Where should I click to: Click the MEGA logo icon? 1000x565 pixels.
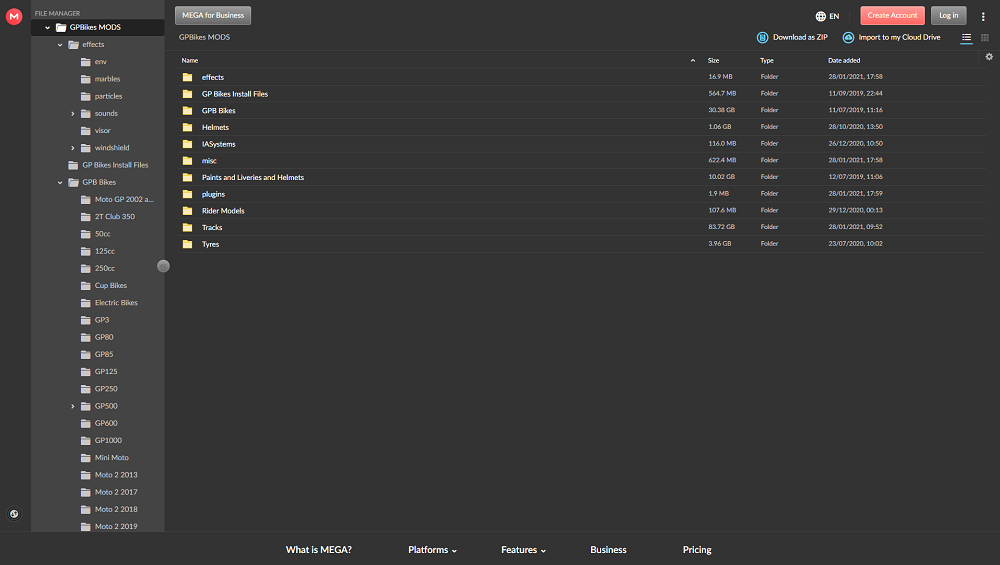pos(14,17)
